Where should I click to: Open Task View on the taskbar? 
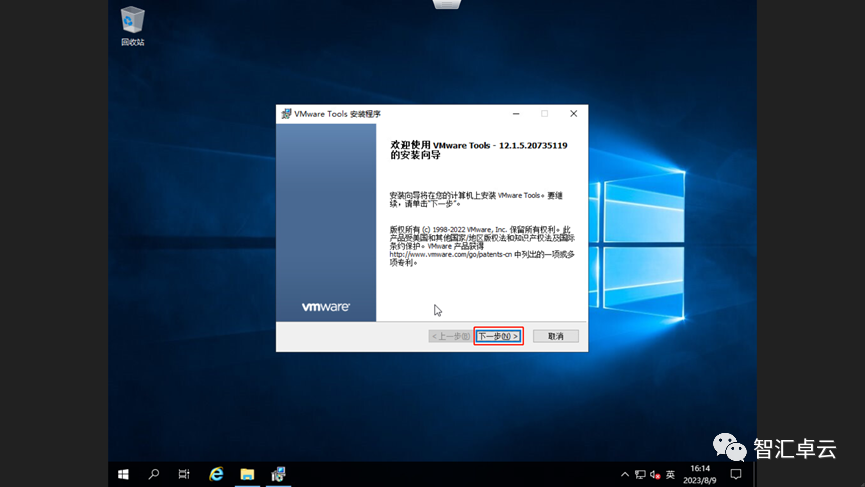click(184, 474)
